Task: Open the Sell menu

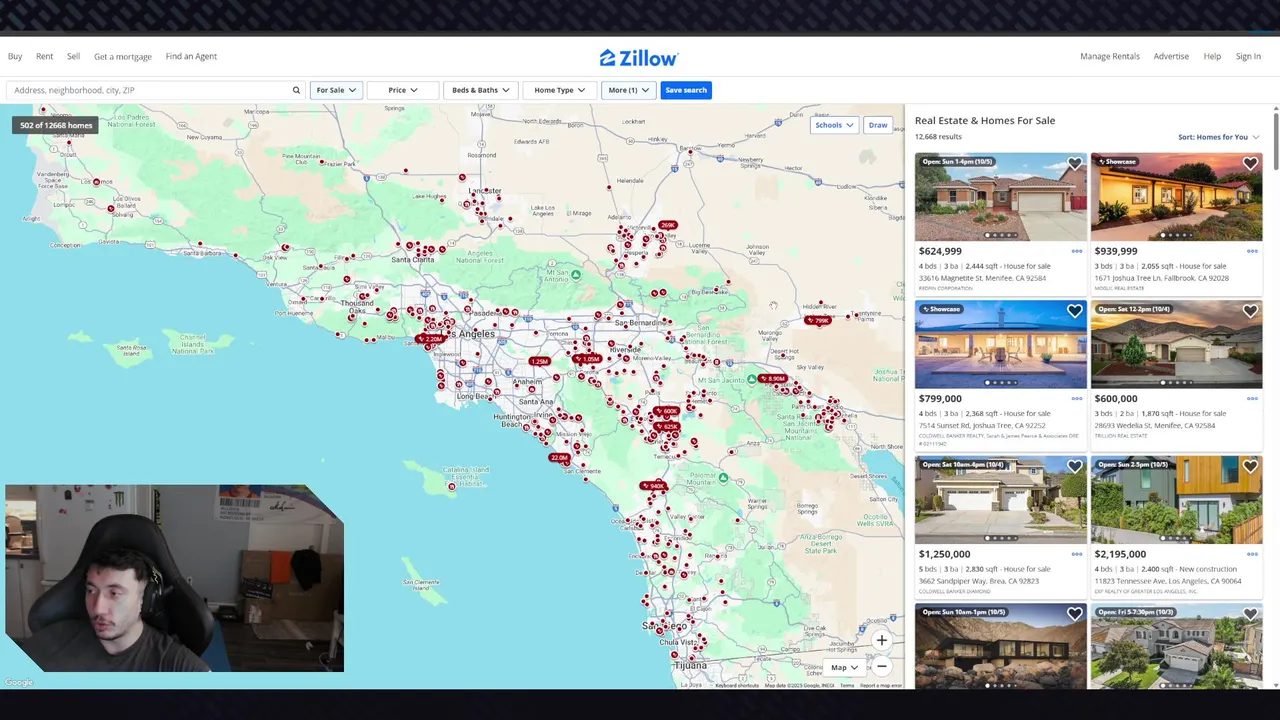Action: (73, 56)
